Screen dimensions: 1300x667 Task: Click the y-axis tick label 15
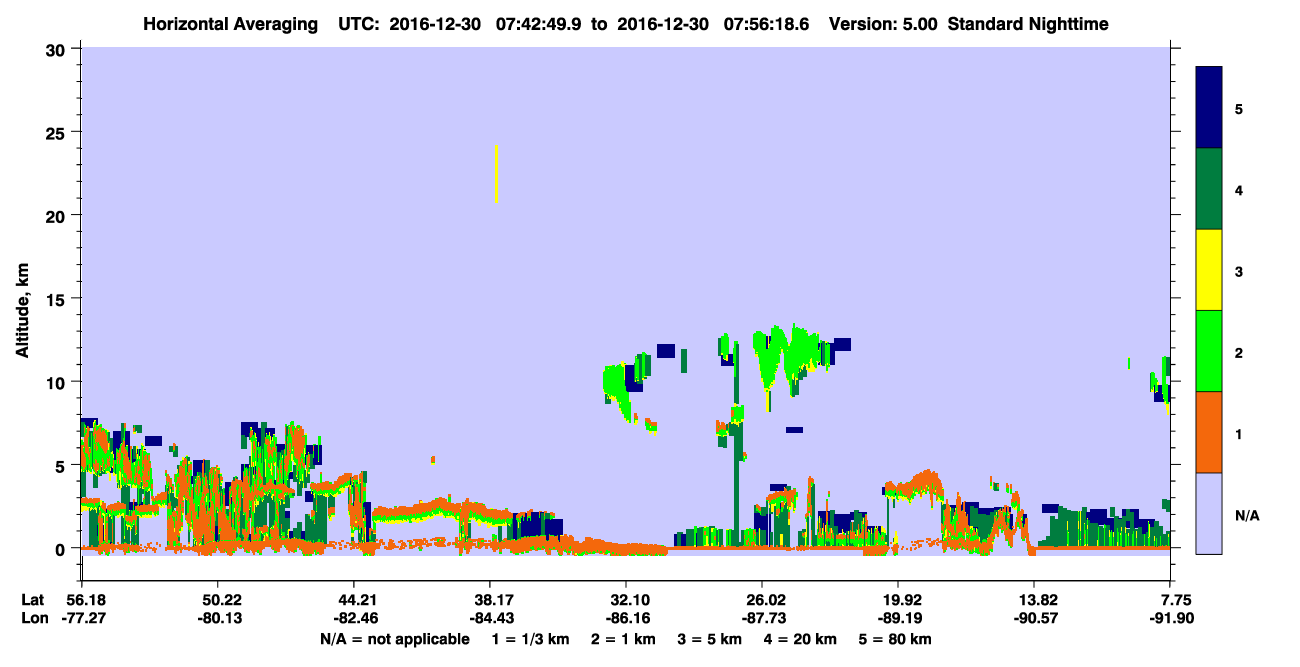[58, 299]
